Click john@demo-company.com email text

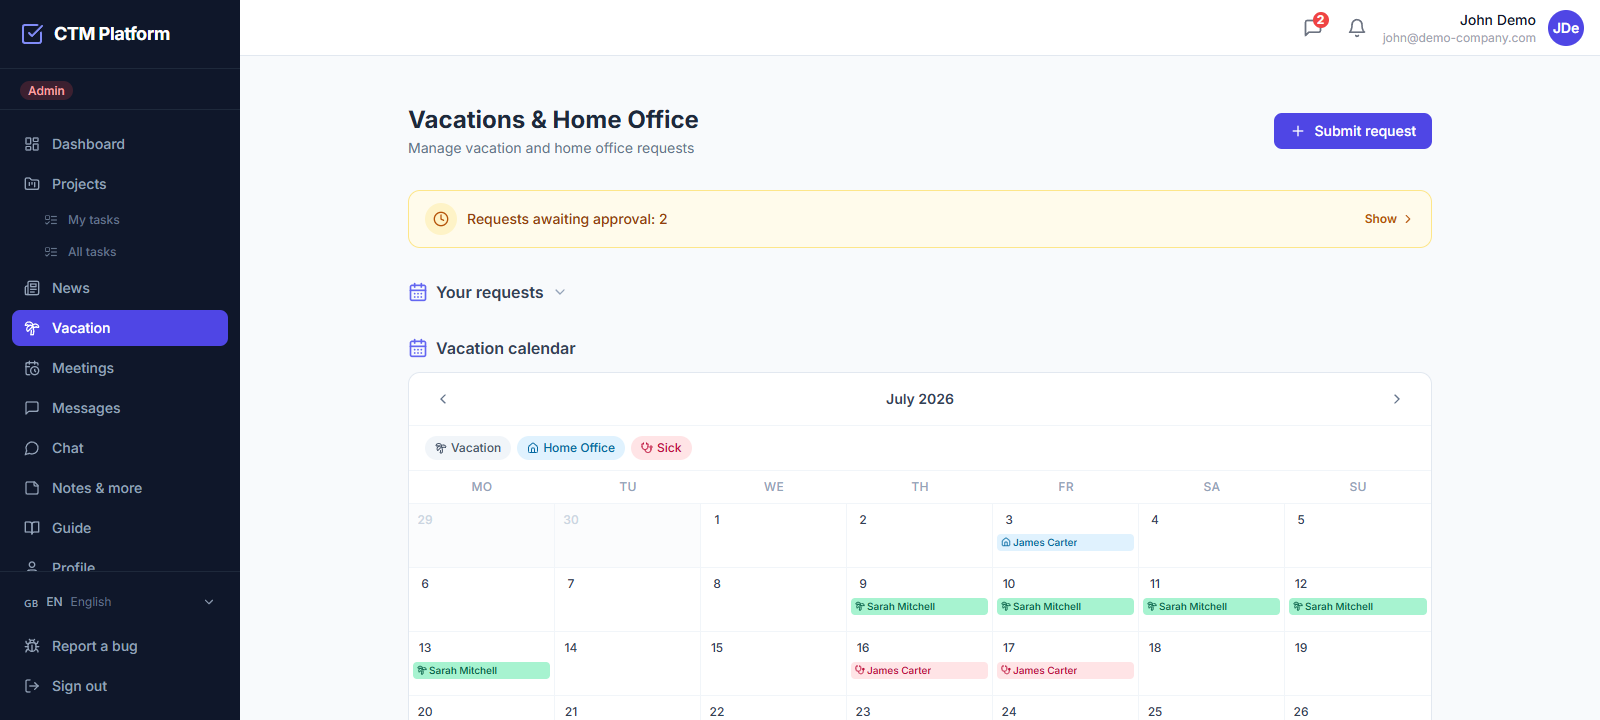pos(1459,38)
